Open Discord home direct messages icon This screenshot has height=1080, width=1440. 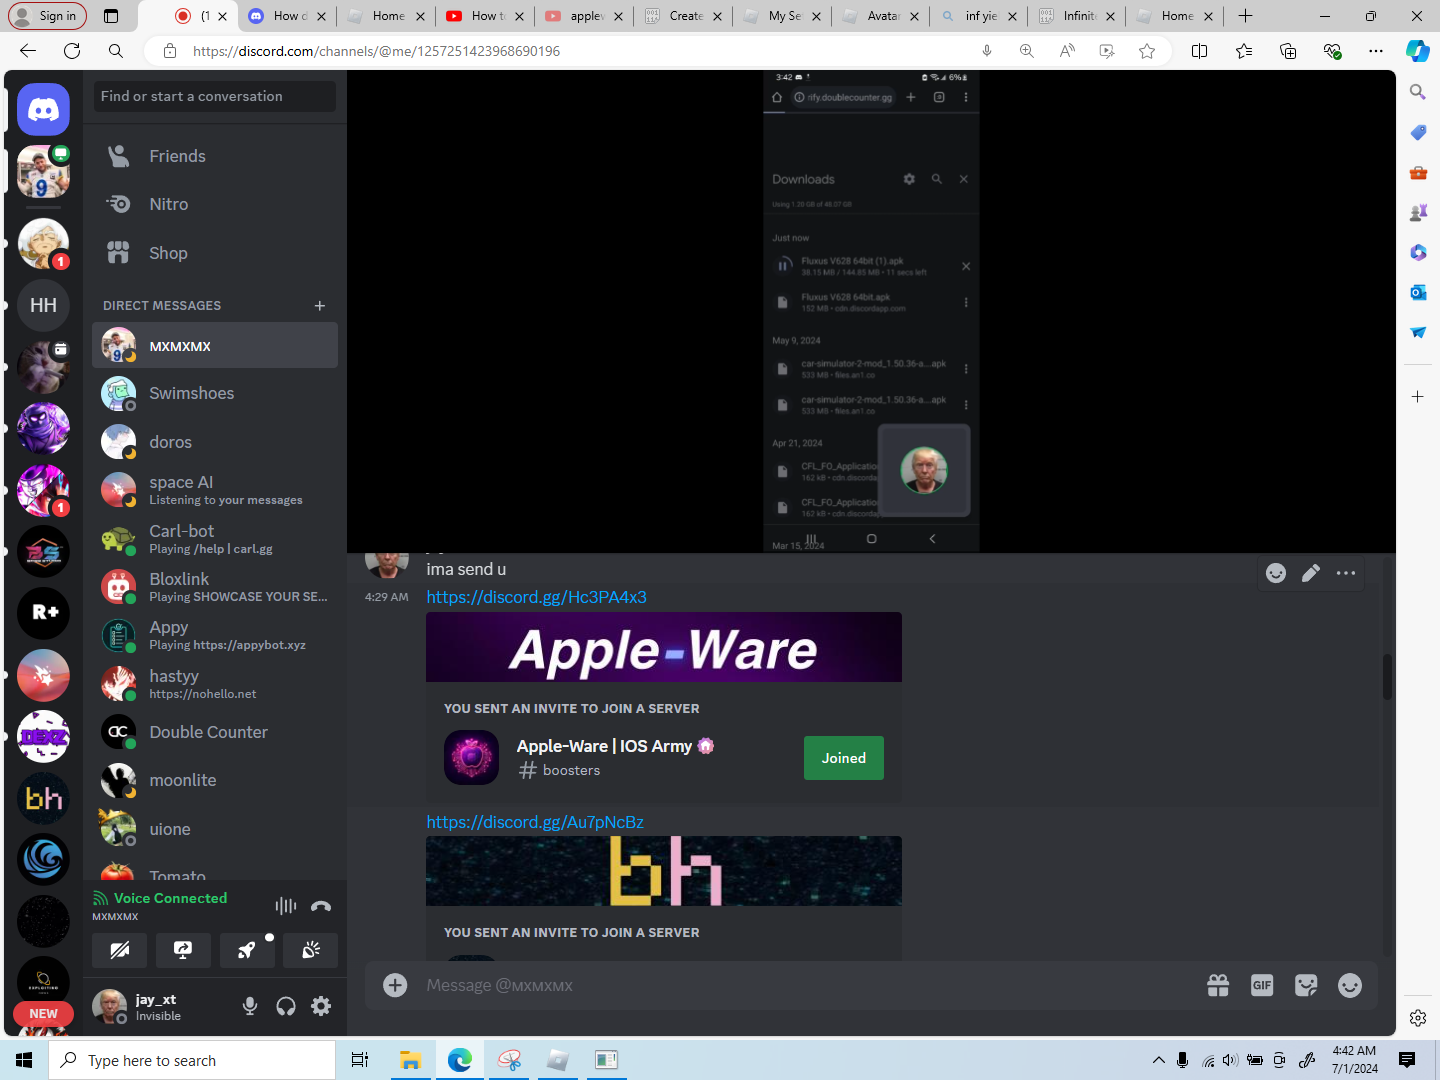(43, 109)
